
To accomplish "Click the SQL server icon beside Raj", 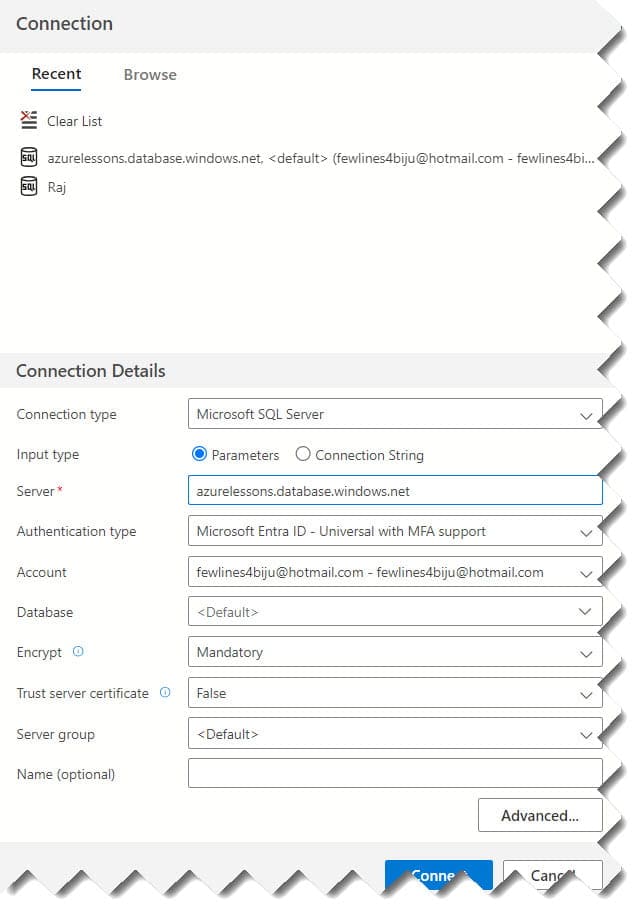I will 27,186.
